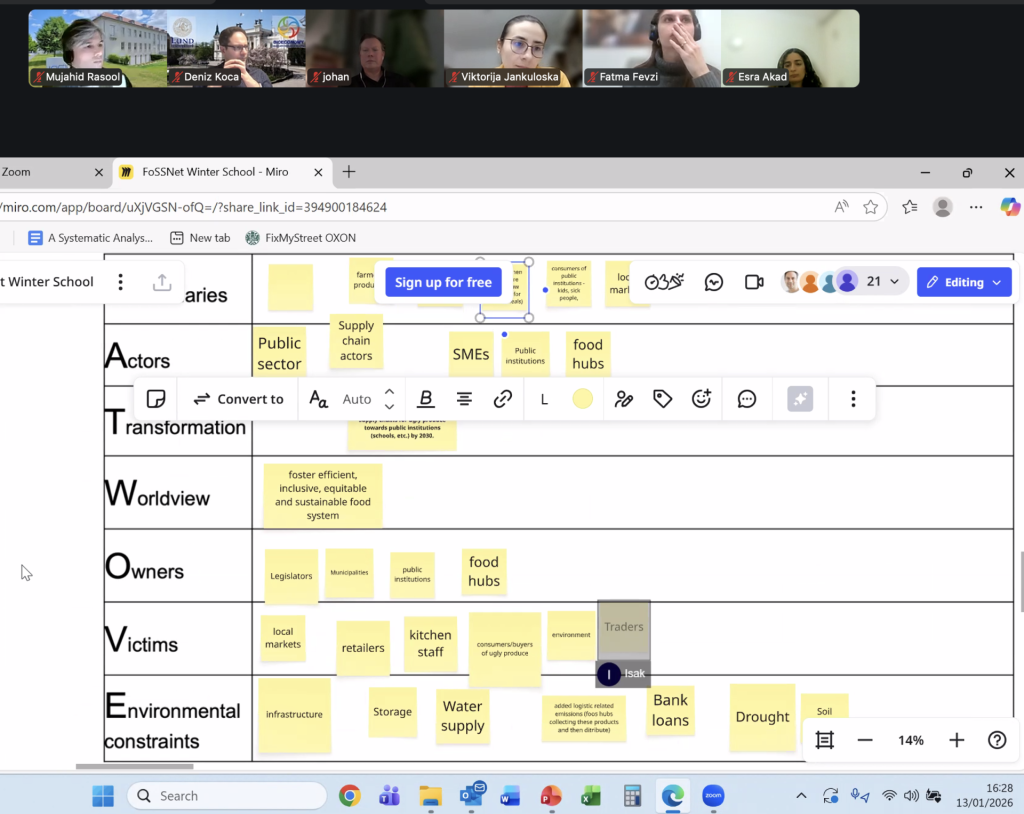Start a video call with the camera icon
1024x814 pixels.
point(754,282)
